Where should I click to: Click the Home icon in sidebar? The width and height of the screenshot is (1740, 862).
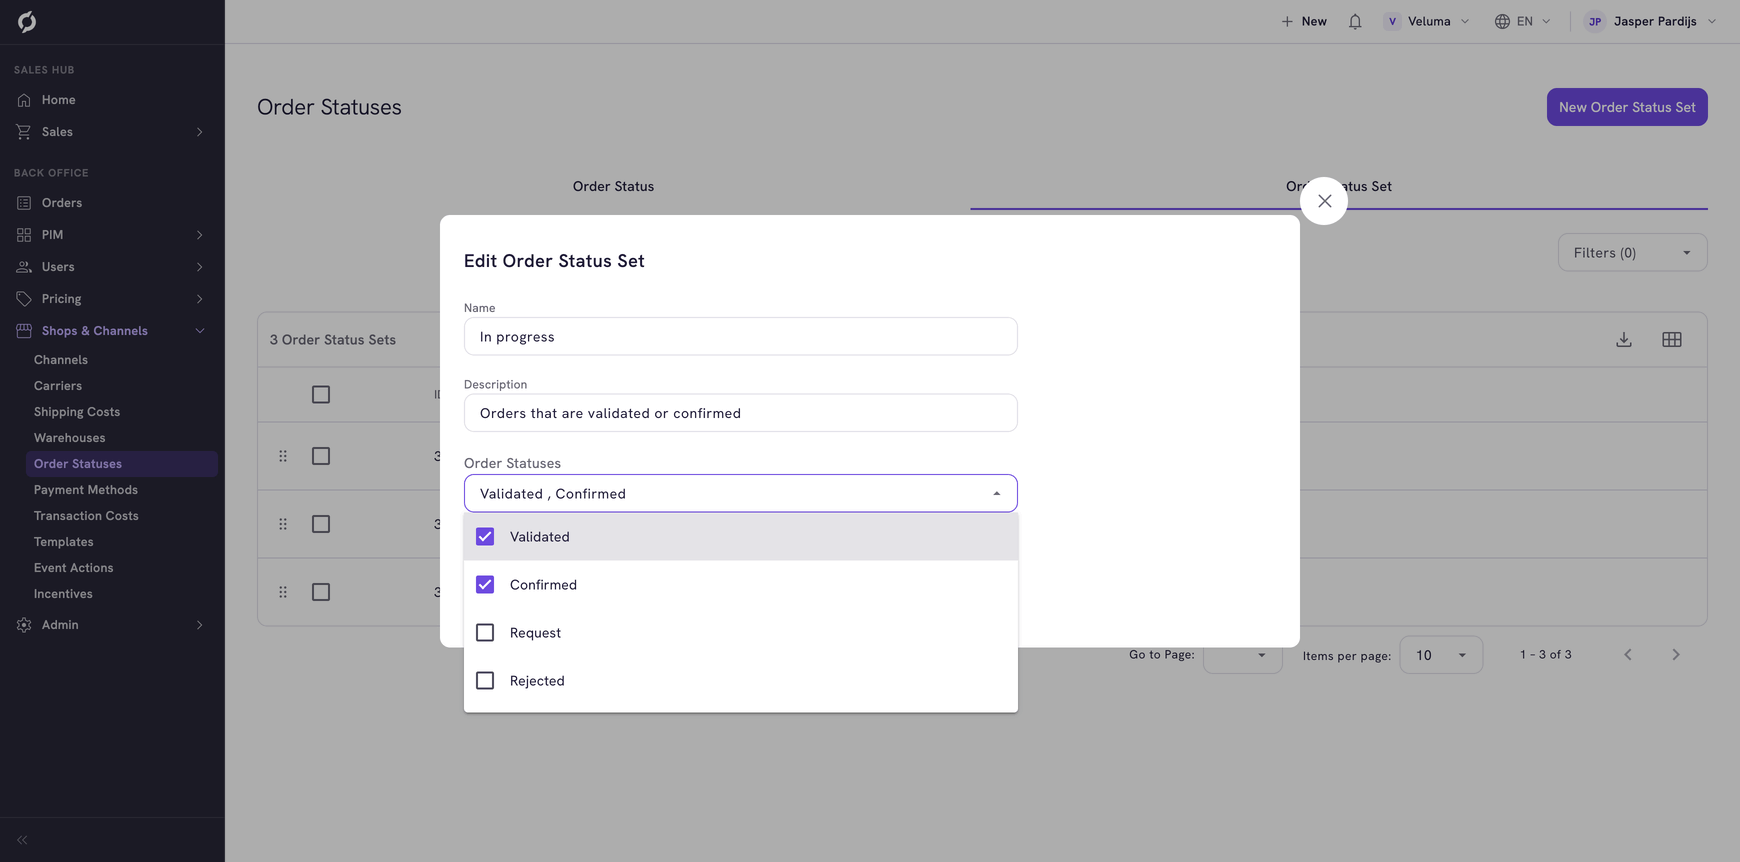tap(24, 100)
